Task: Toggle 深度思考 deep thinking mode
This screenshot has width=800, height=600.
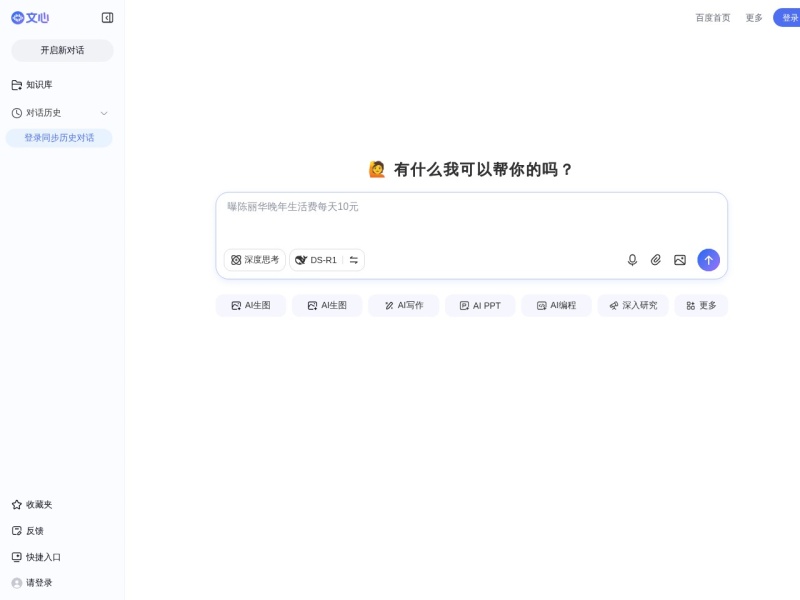Action: tap(254, 259)
